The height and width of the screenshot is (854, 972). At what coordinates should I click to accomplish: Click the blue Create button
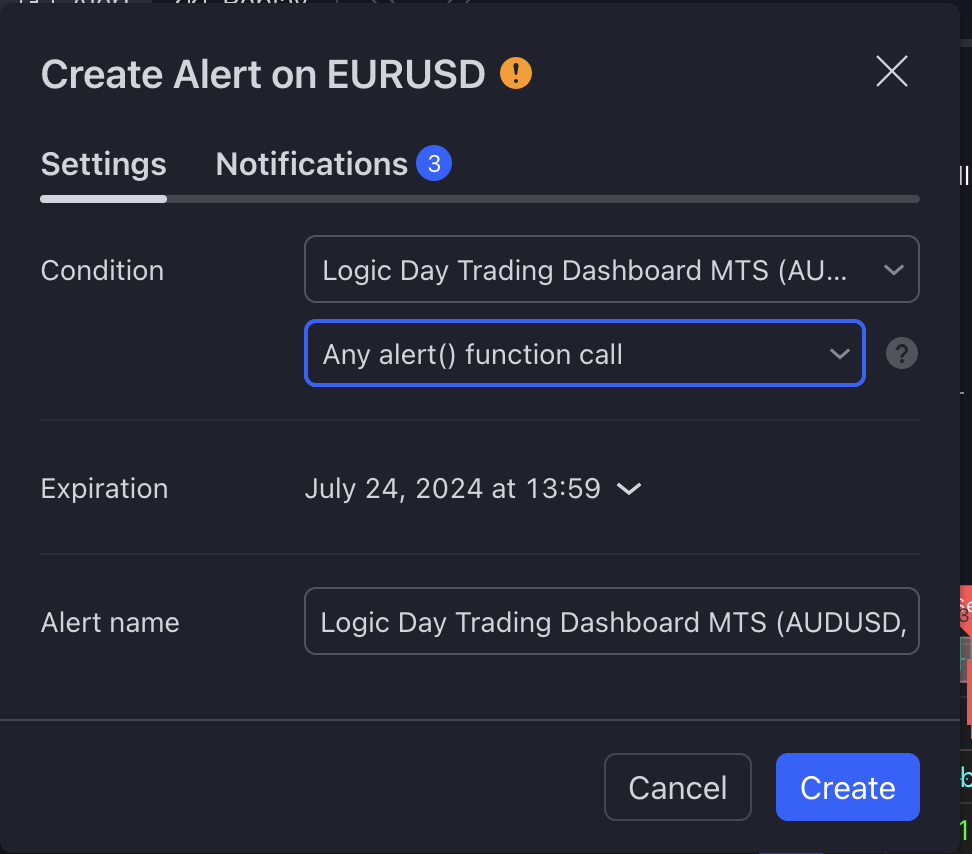[x=847, y=787]
